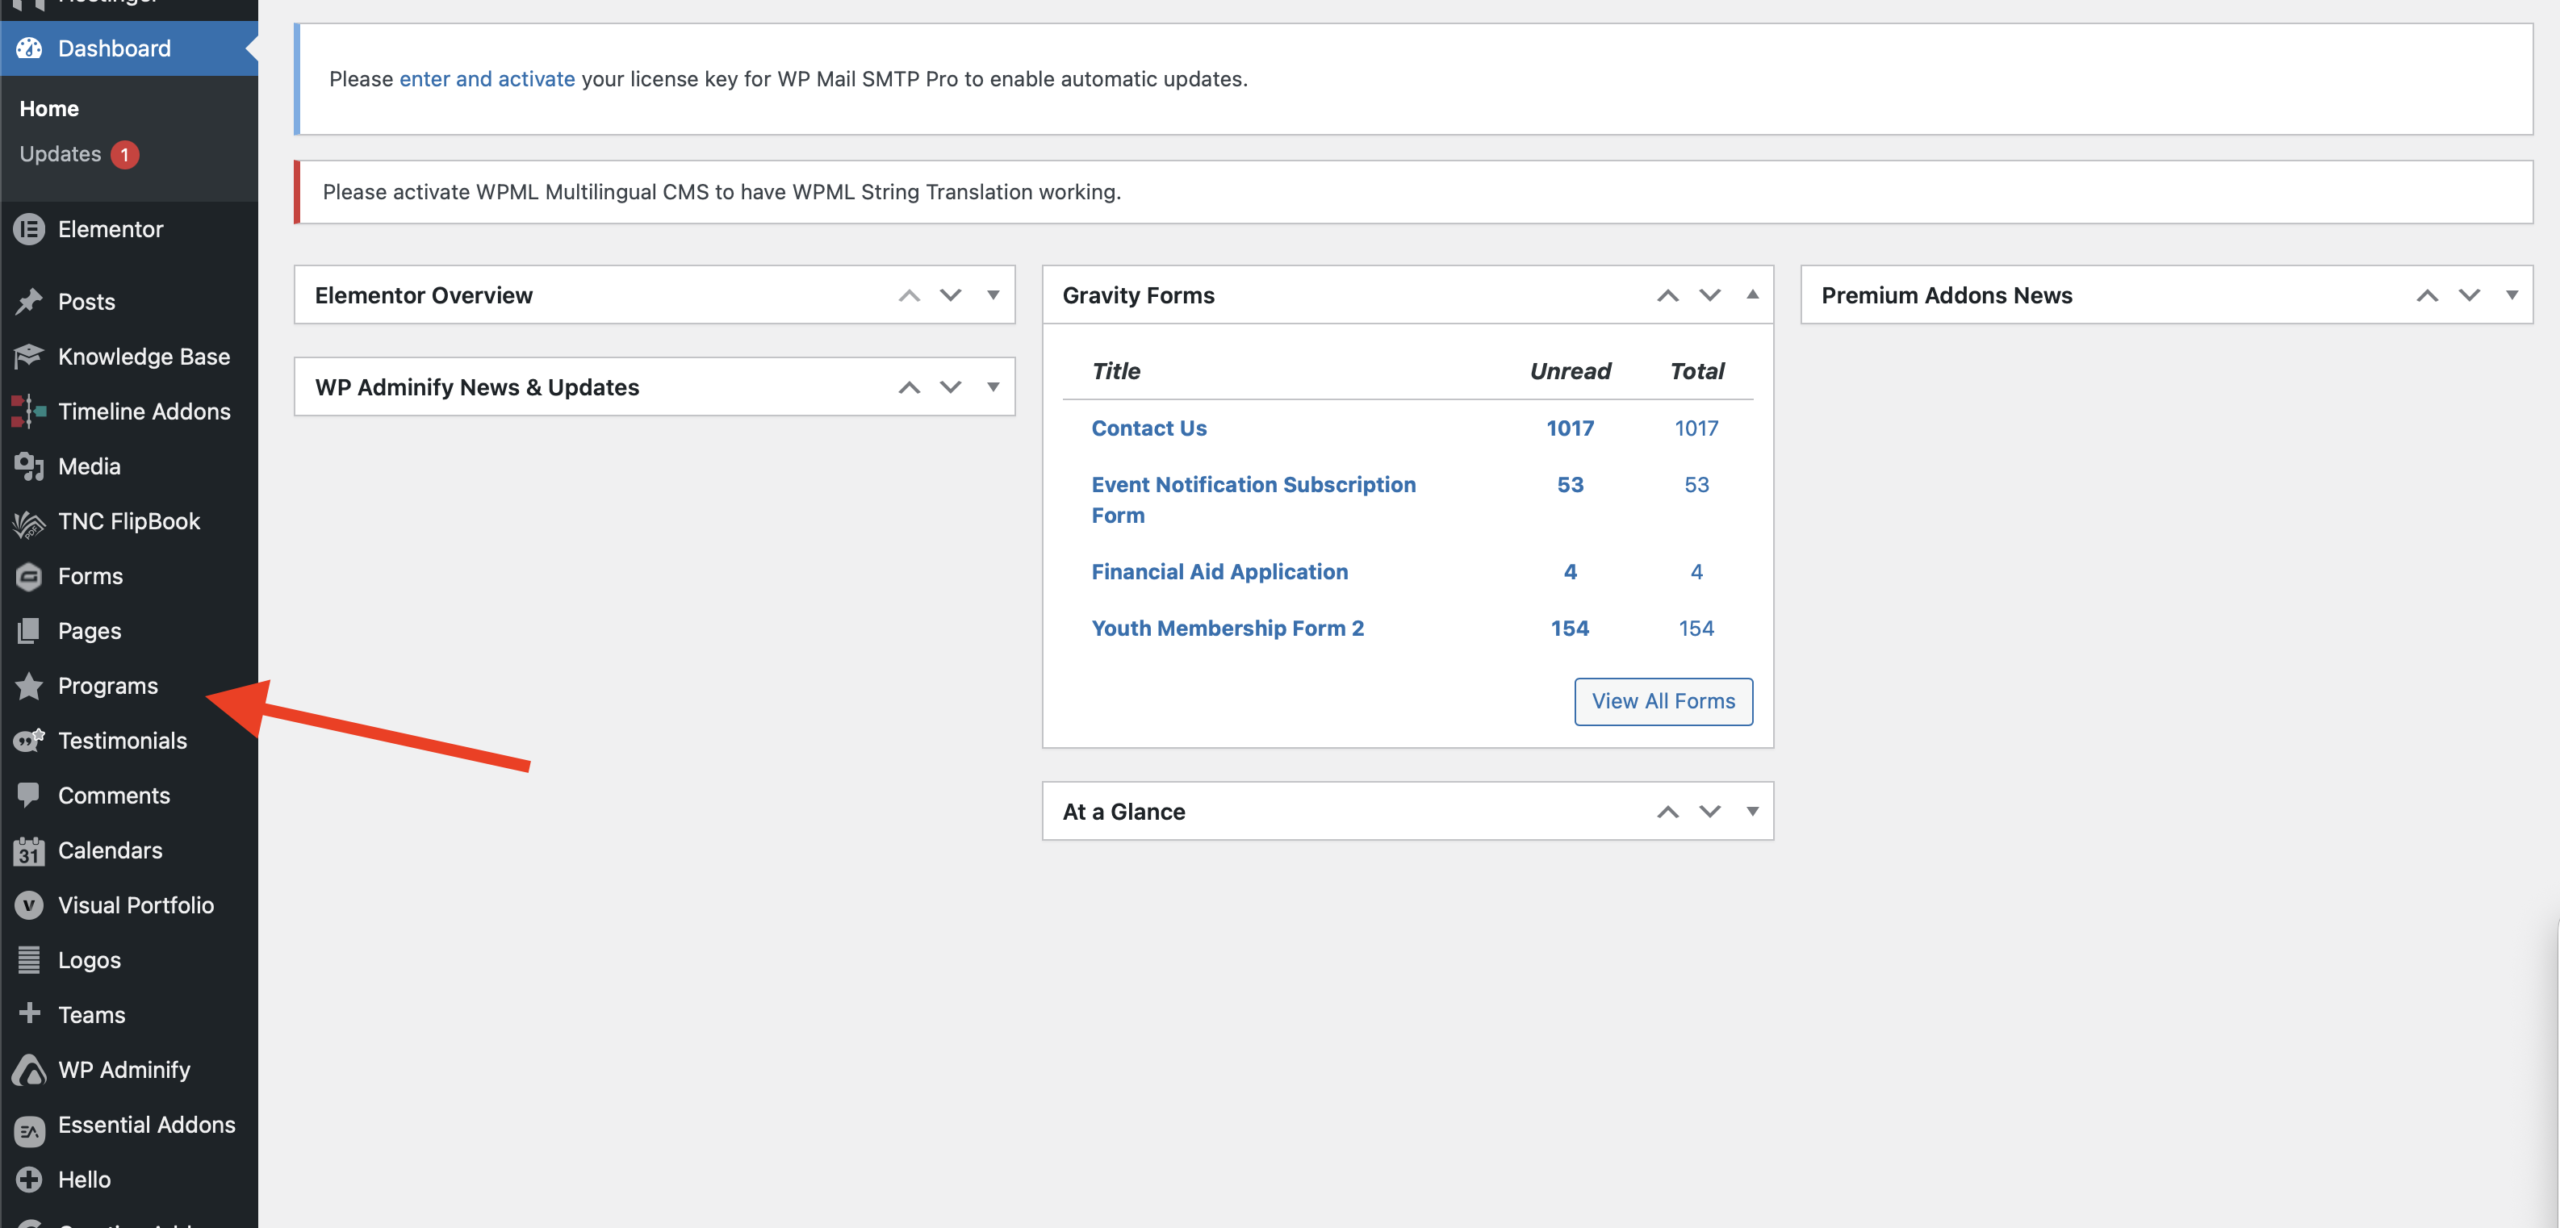Click the Elementor icon in sidebar
The image size is (2560, 1228).
tap(29, 229)
